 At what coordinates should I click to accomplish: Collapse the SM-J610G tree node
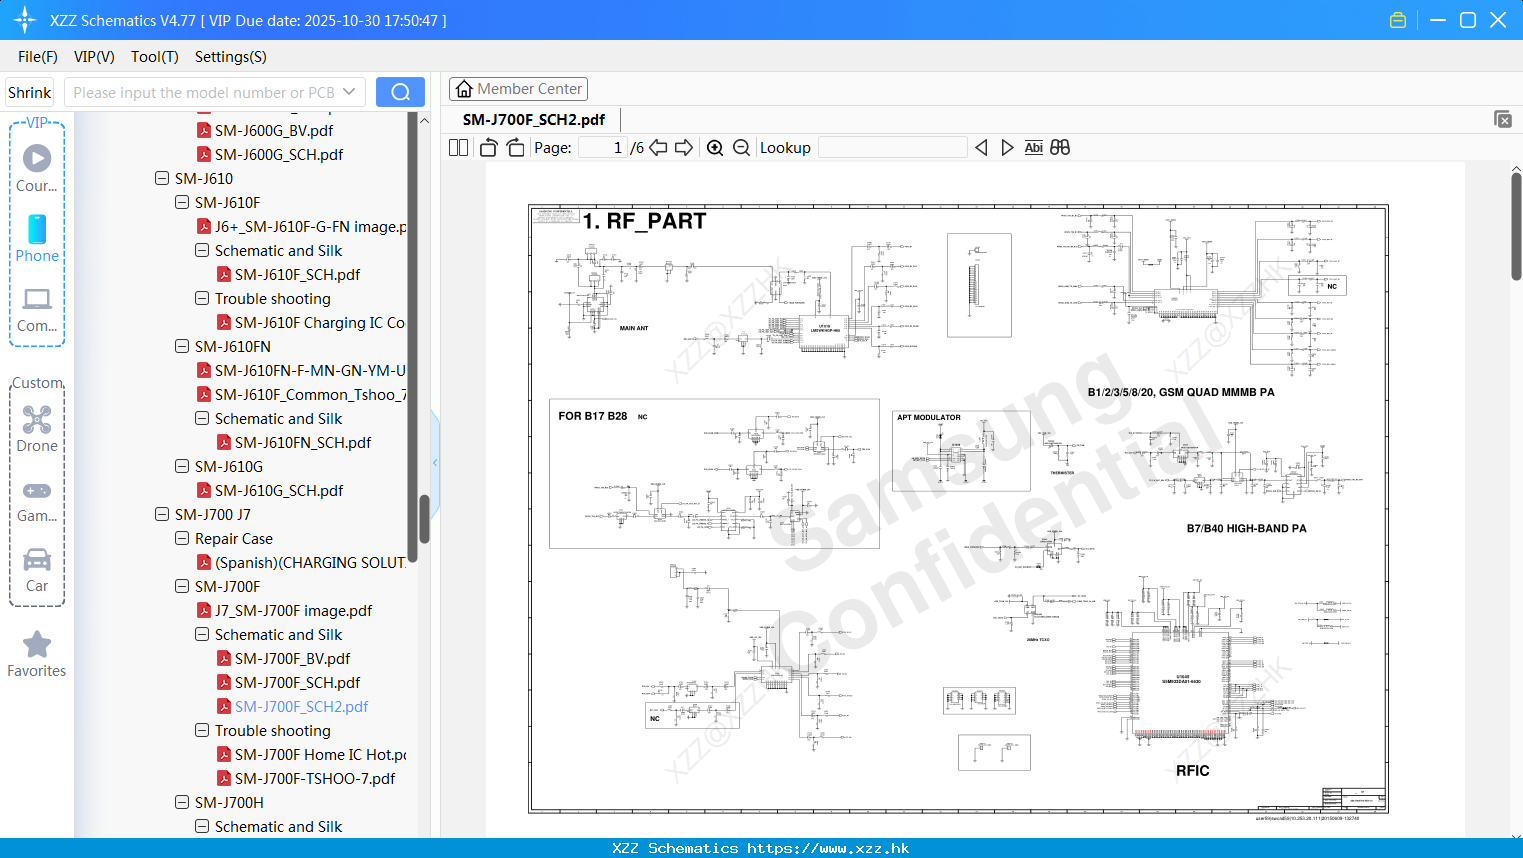pyautogui.click(x=182, y=466)
